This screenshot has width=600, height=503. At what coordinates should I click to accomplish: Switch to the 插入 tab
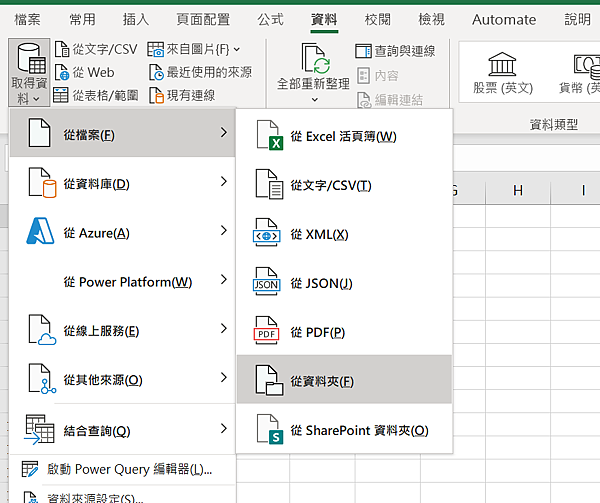[x=135, y=20]
